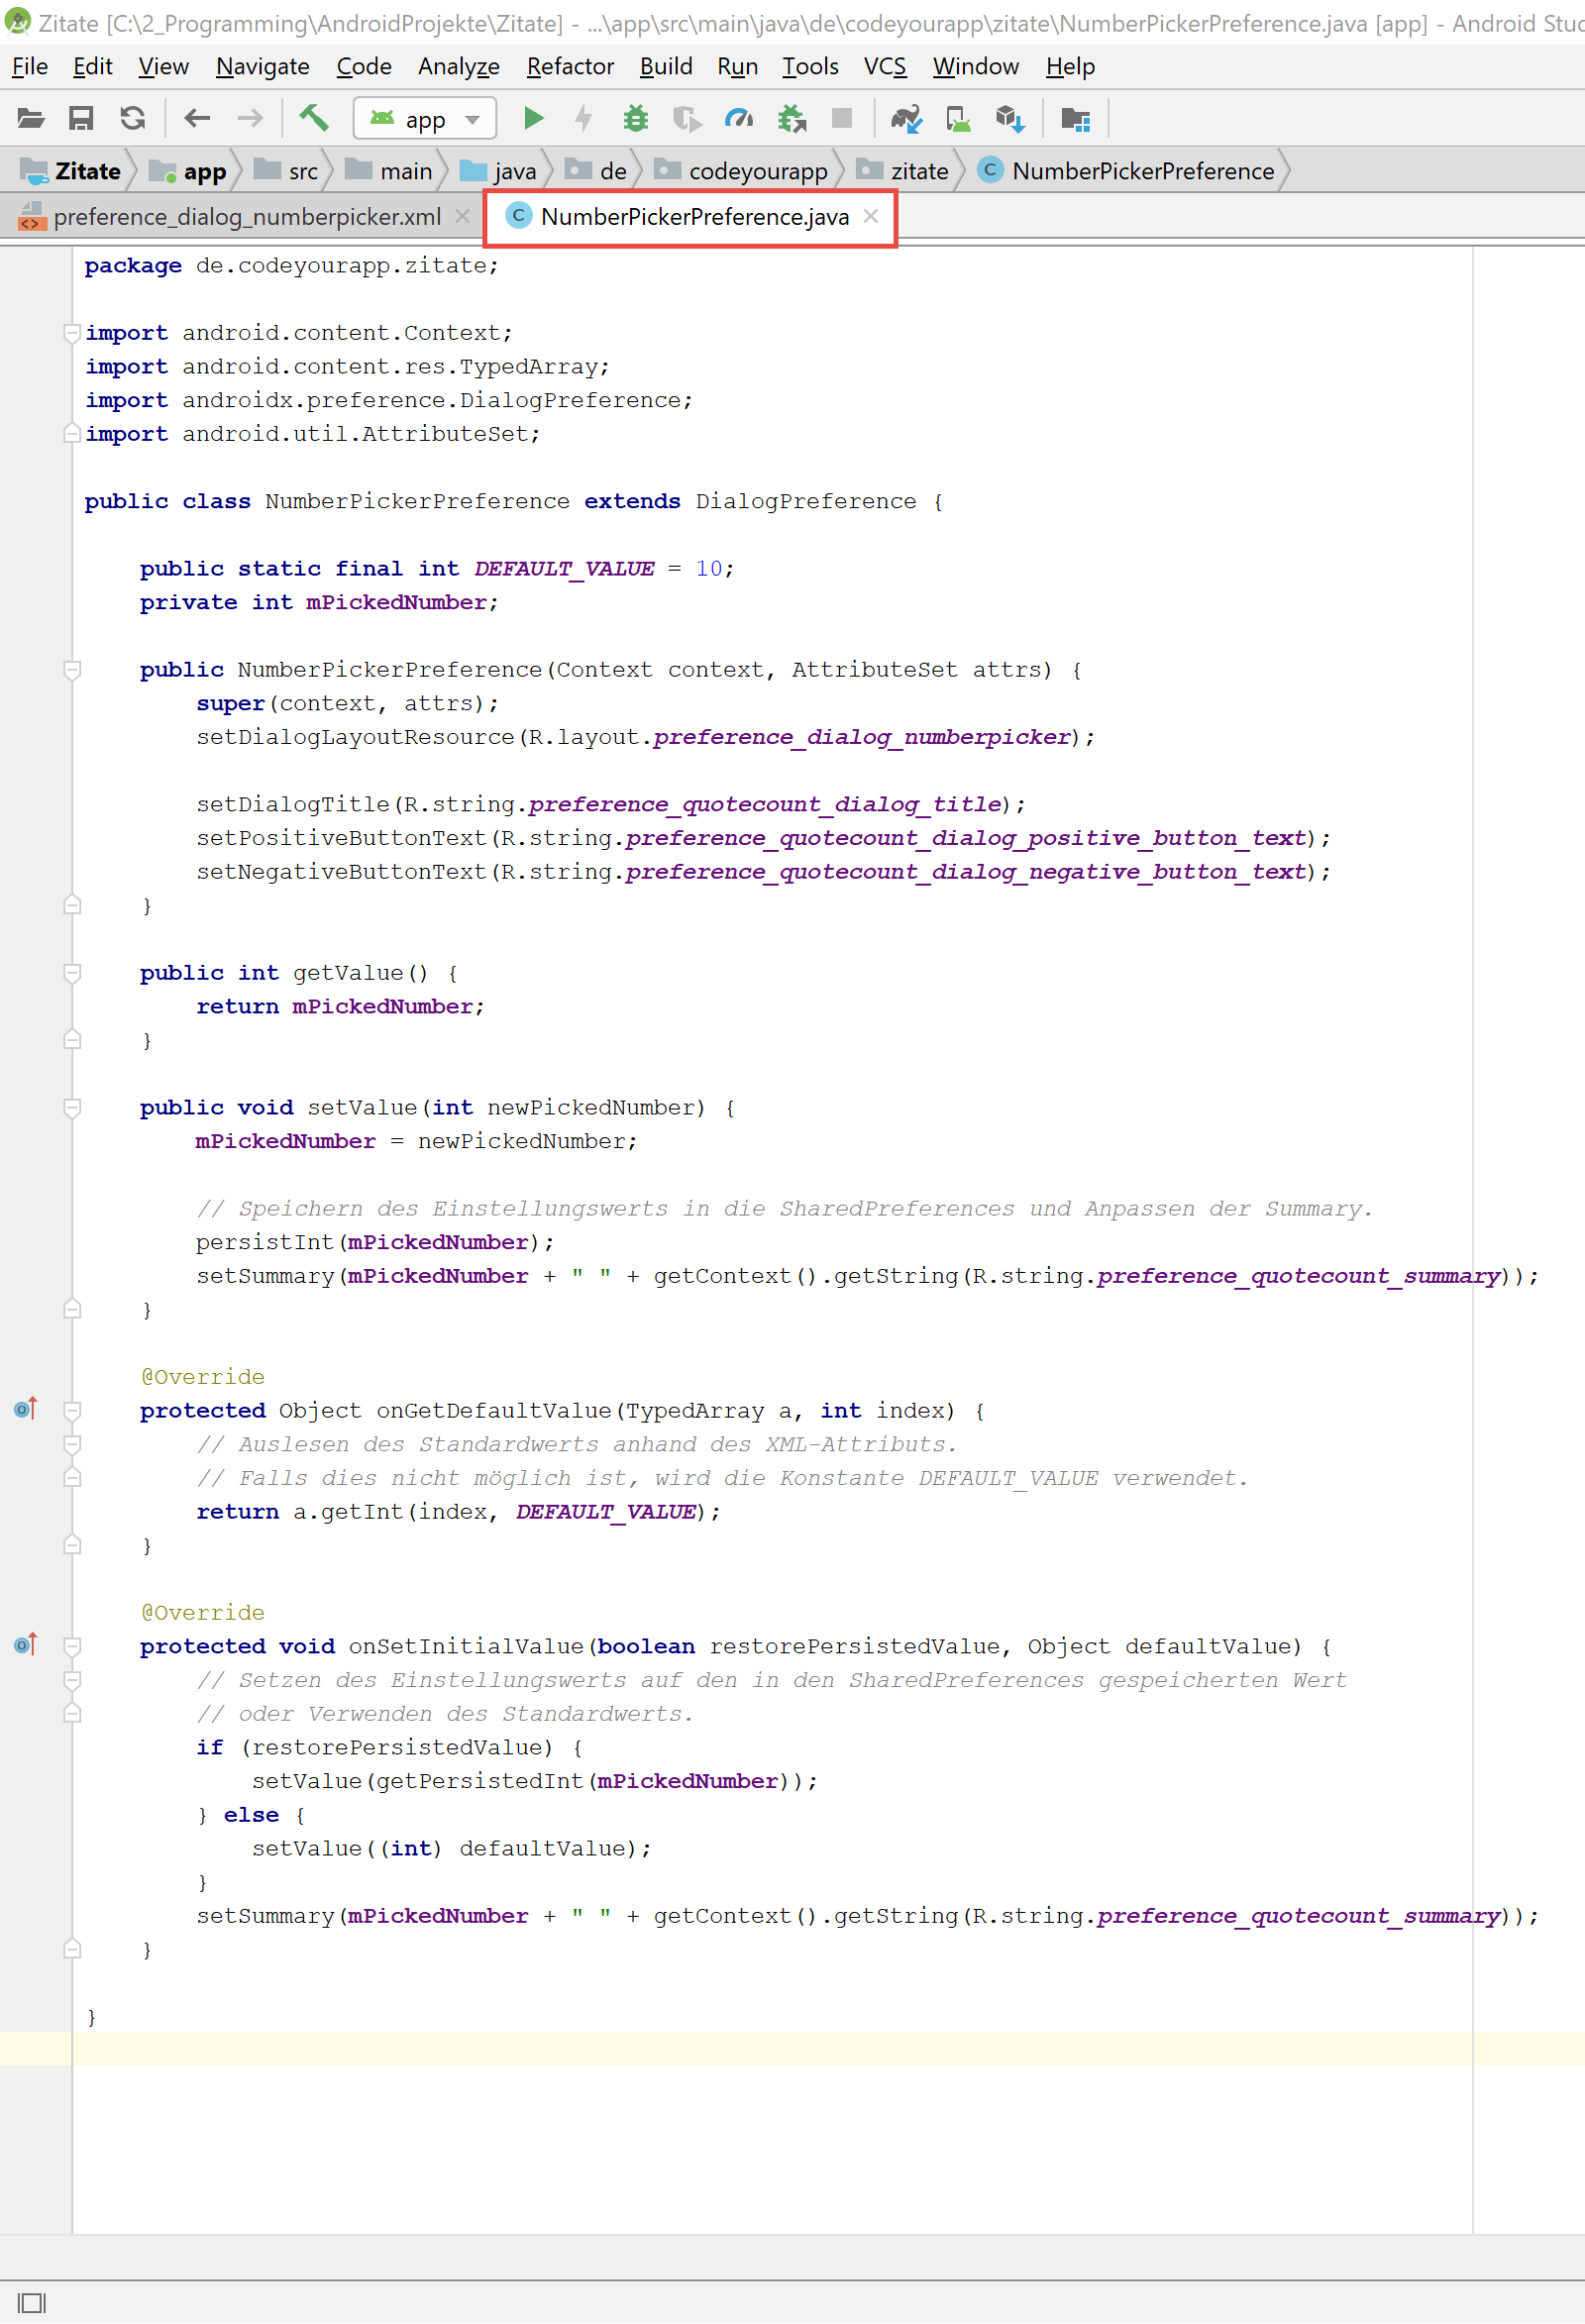1585x2324 pixels.
Task: Click the java breadcrumb
Action: click(x=498, y=171)
